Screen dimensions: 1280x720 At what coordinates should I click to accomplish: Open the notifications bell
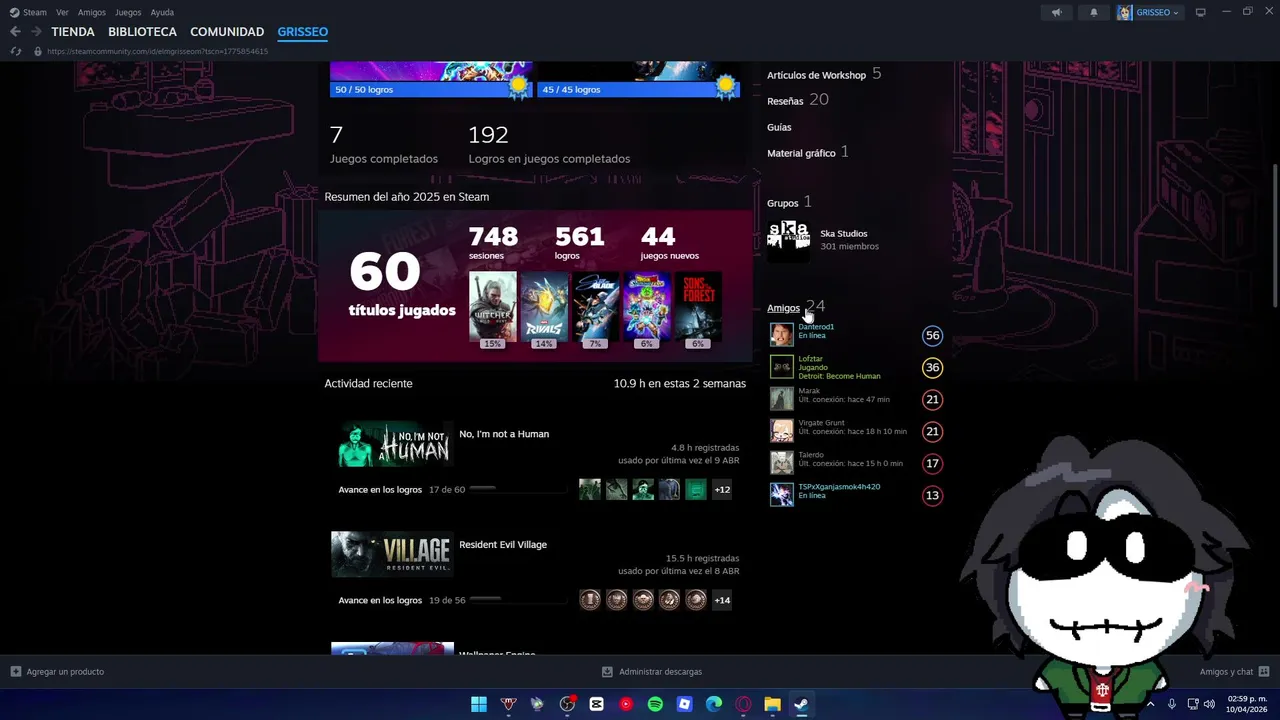click(x=1093, y=12)
